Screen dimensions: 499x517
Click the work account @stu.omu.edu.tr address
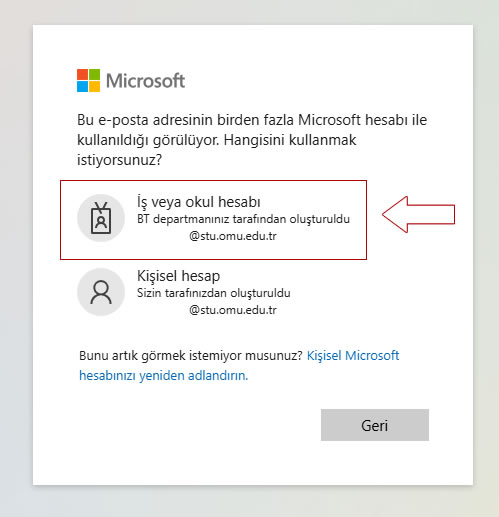233,236
